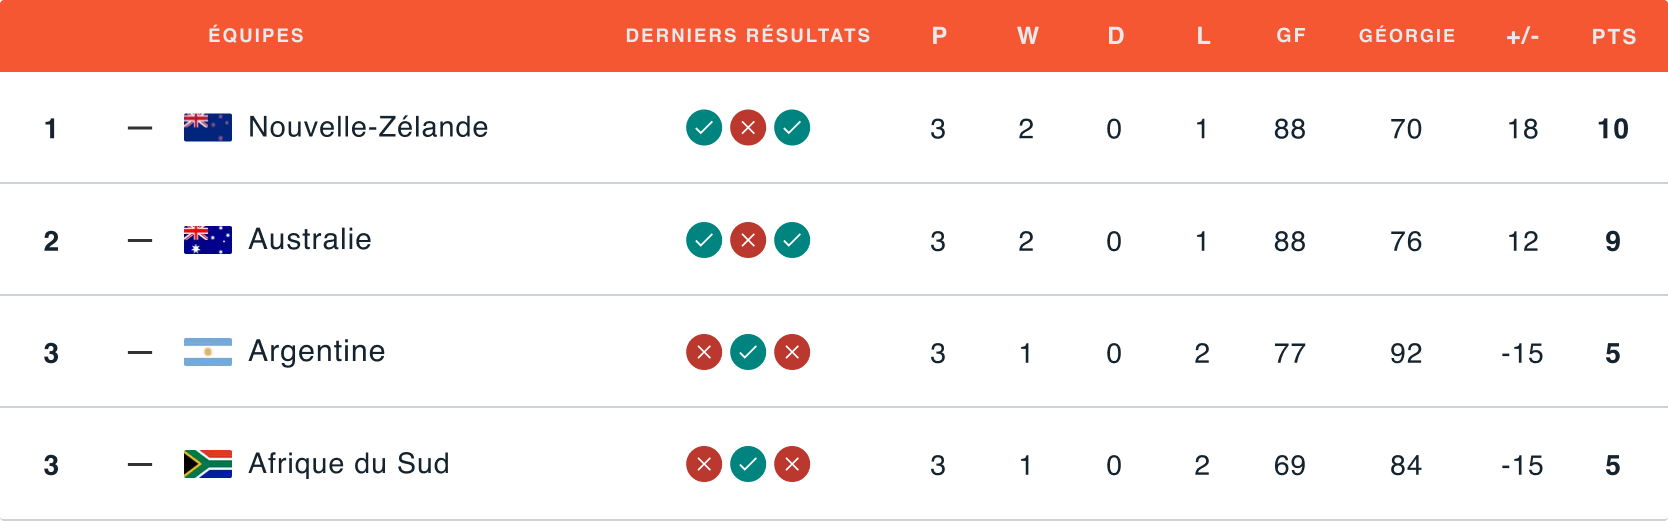The image size is (1668, 521).
Task: Click Nouvelle-Zélande's last green win icon
Action: click(x=792, y=128)
